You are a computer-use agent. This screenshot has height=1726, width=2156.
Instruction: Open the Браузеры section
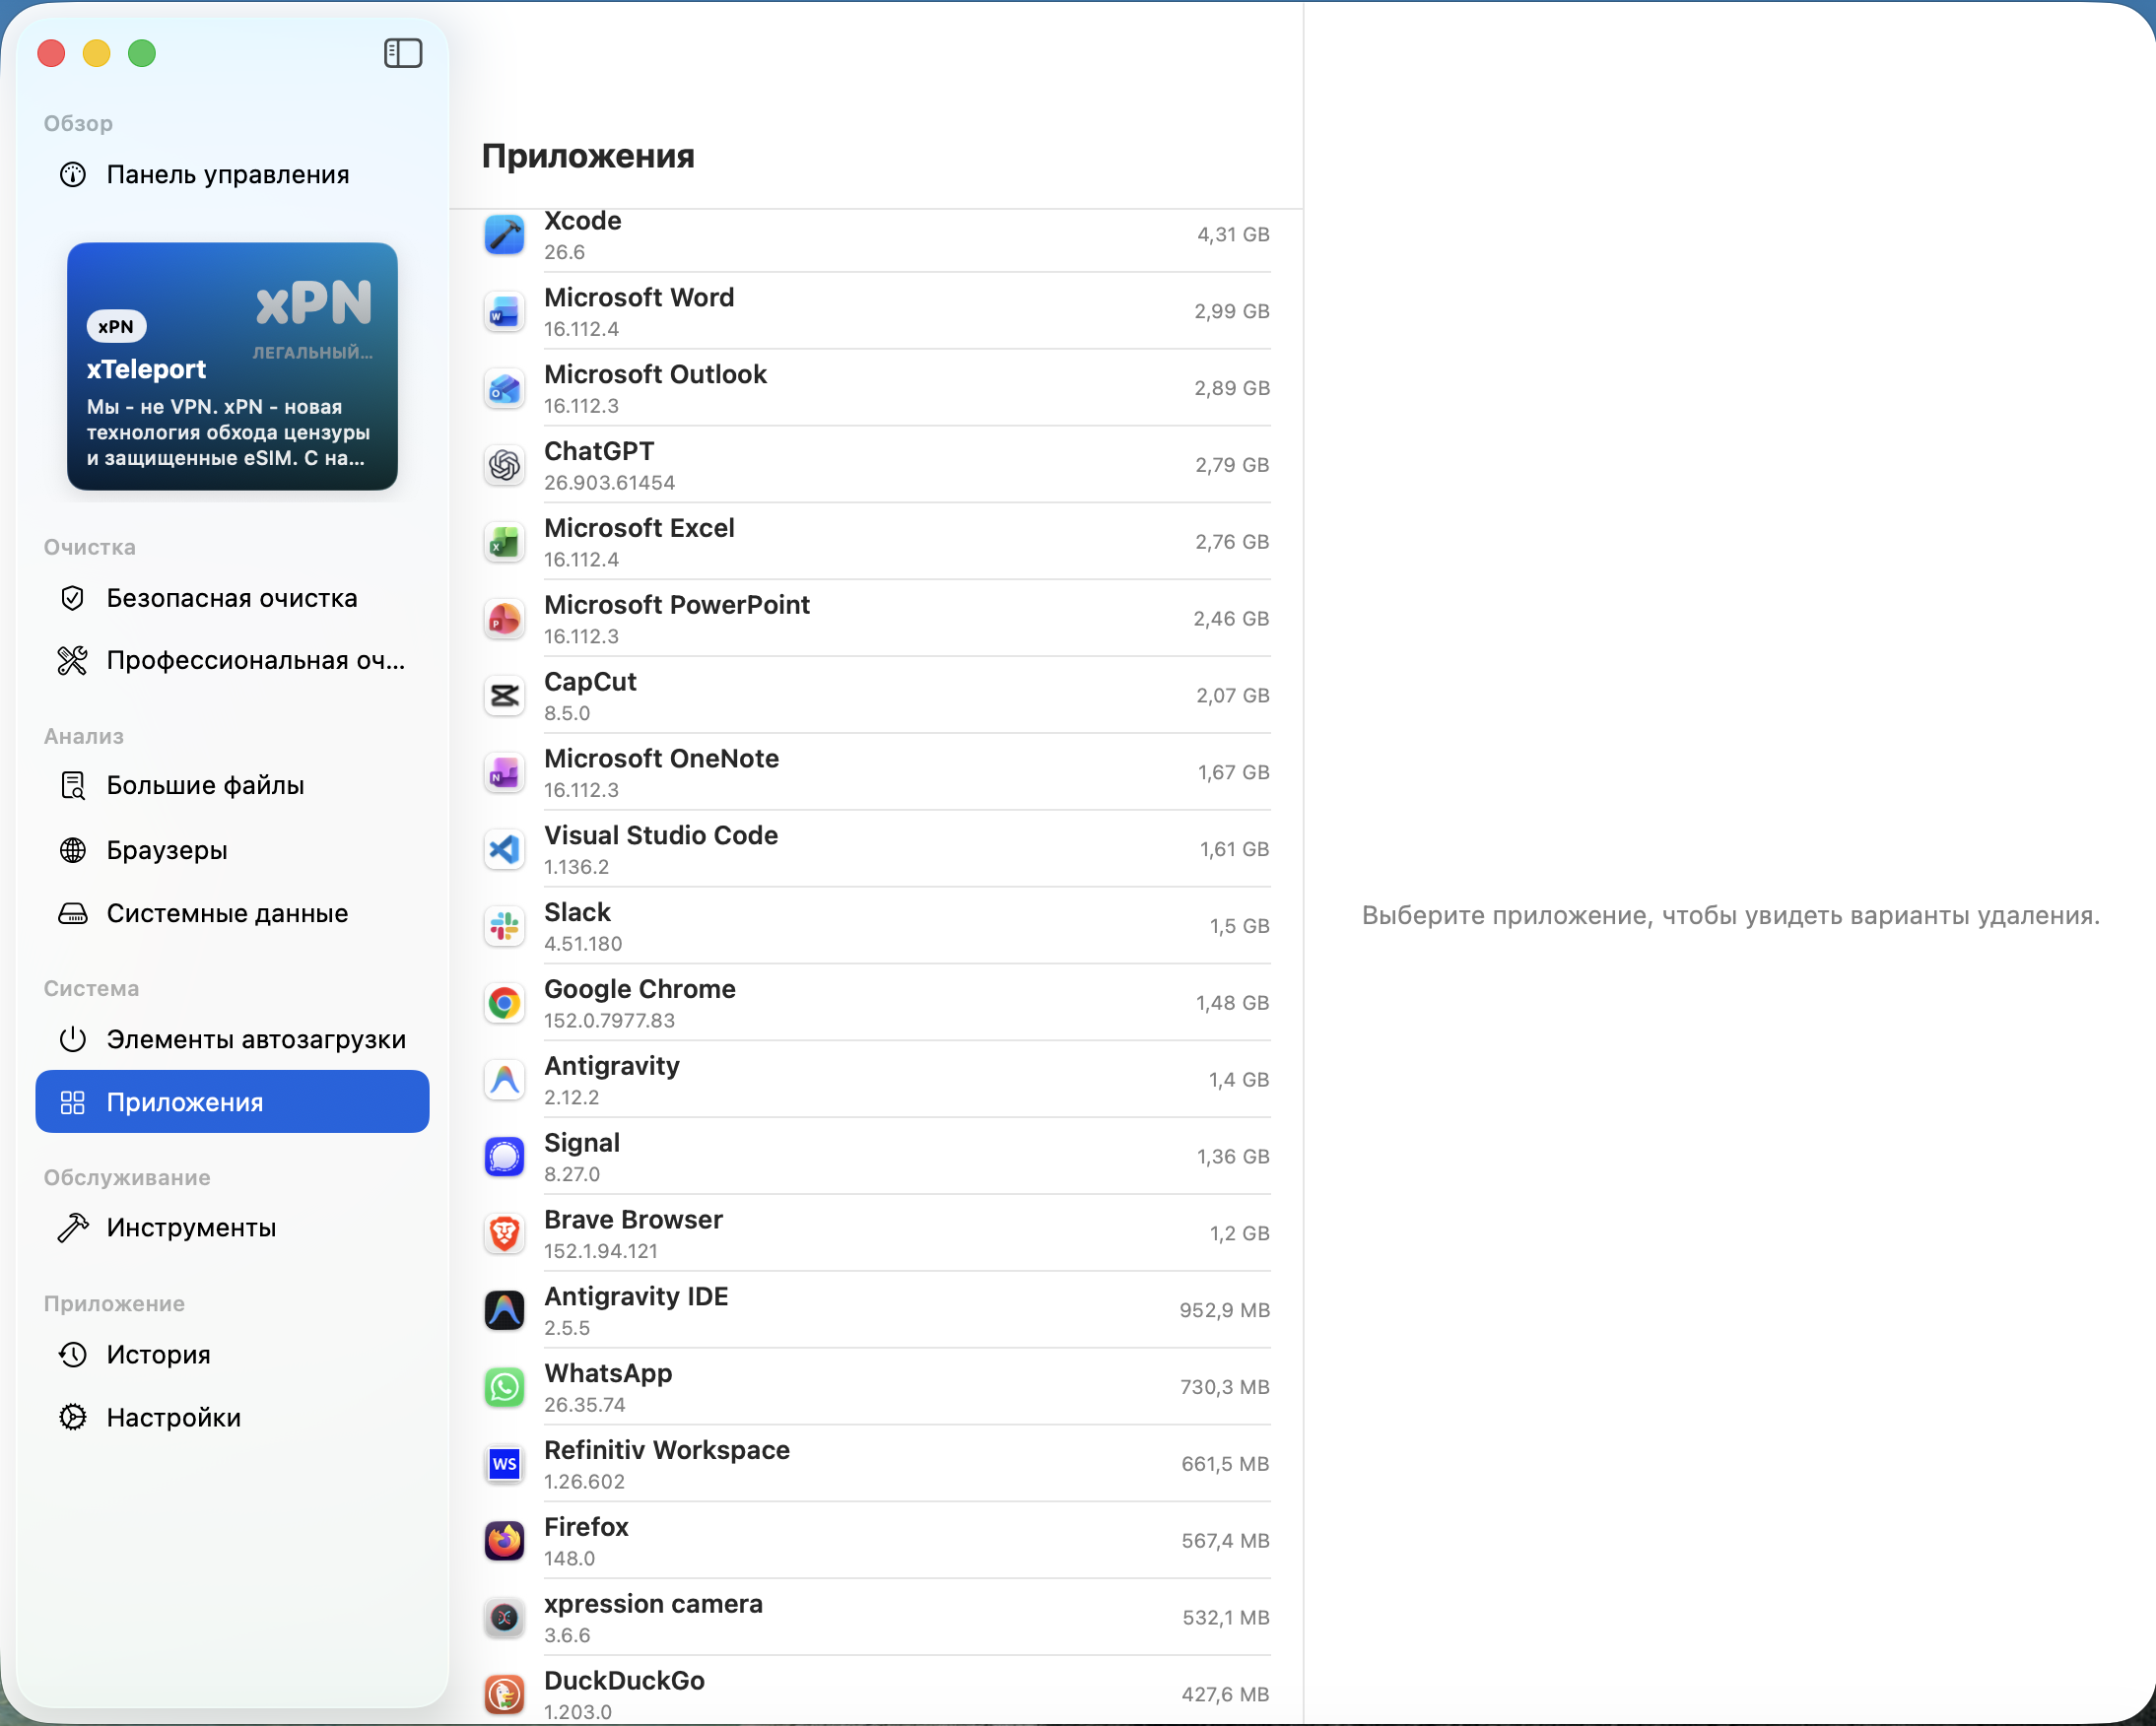pos(232,851)
